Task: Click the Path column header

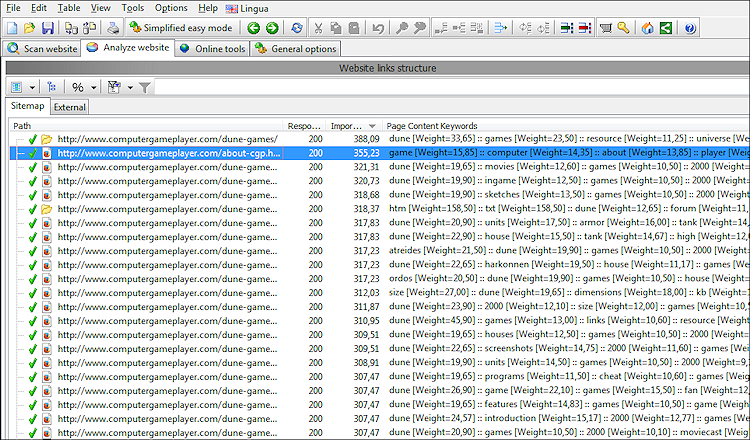Action: [146, 126]
